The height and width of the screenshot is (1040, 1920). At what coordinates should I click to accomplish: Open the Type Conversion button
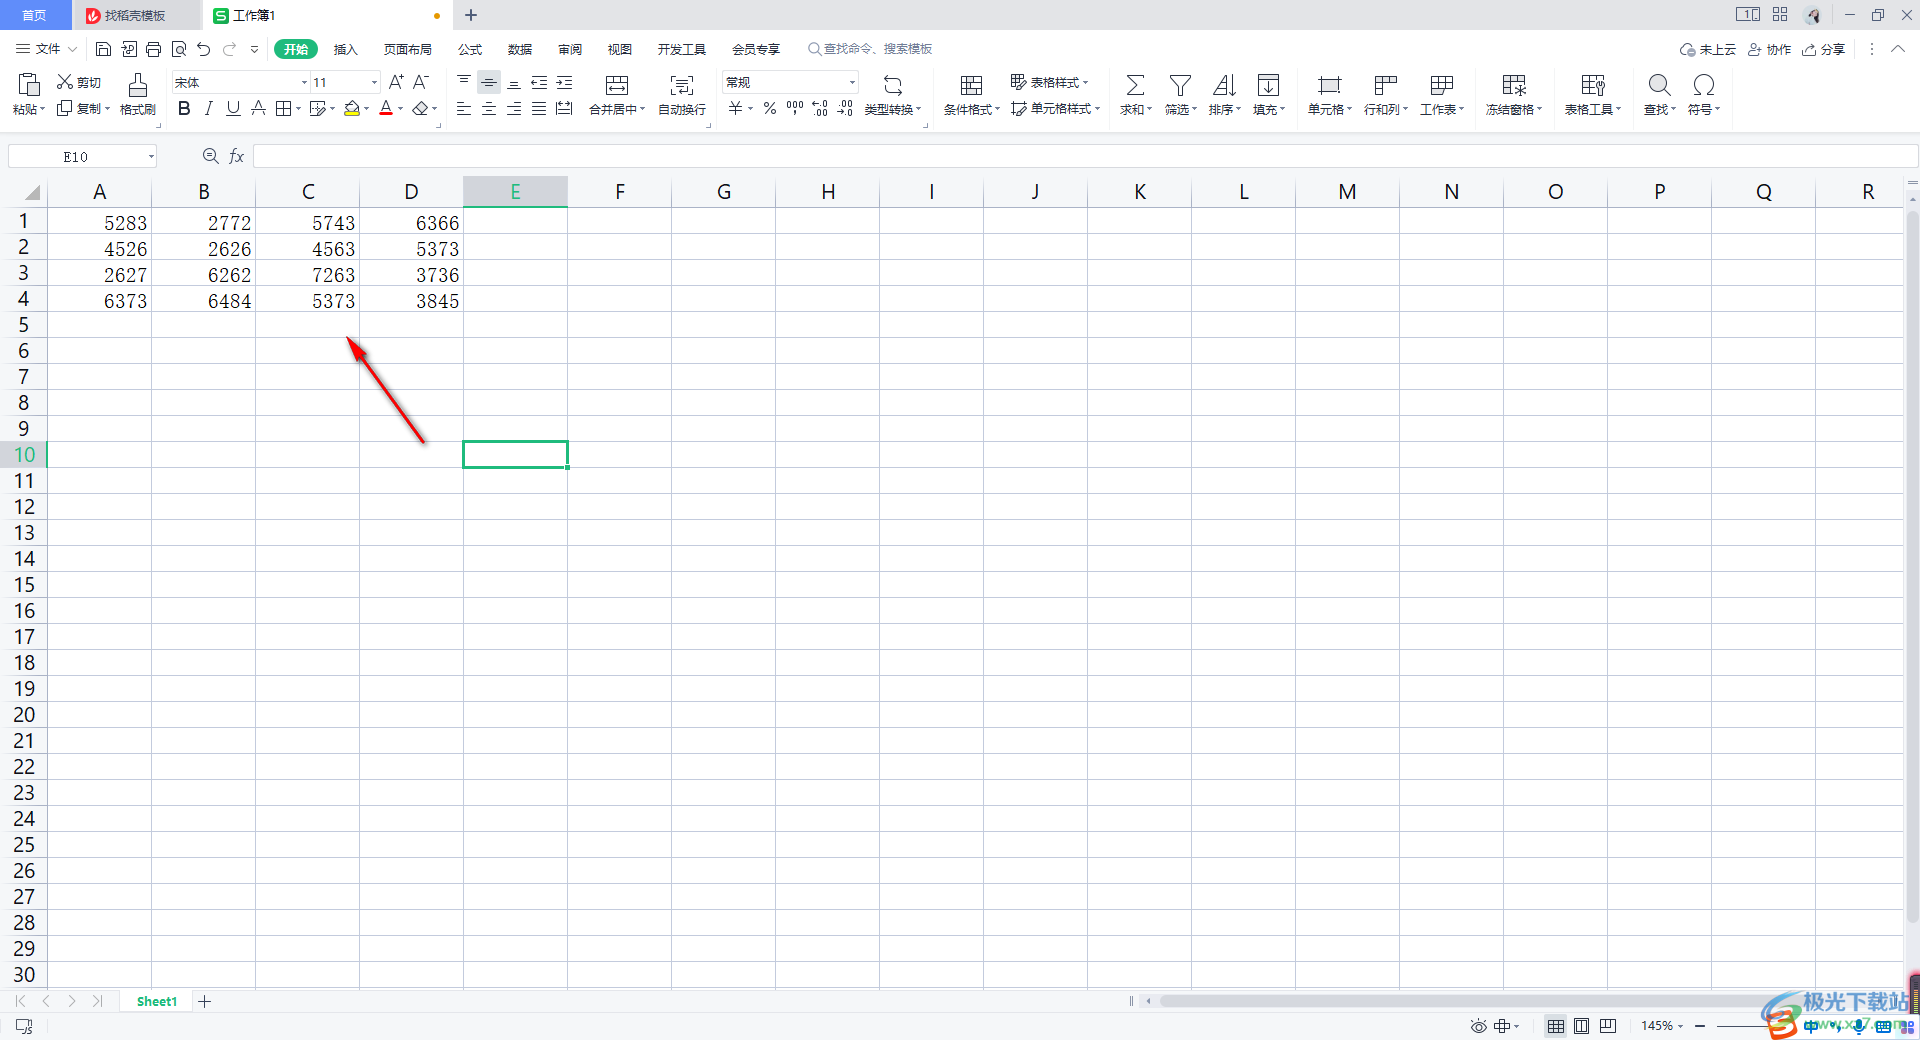(x=893, y=95)
